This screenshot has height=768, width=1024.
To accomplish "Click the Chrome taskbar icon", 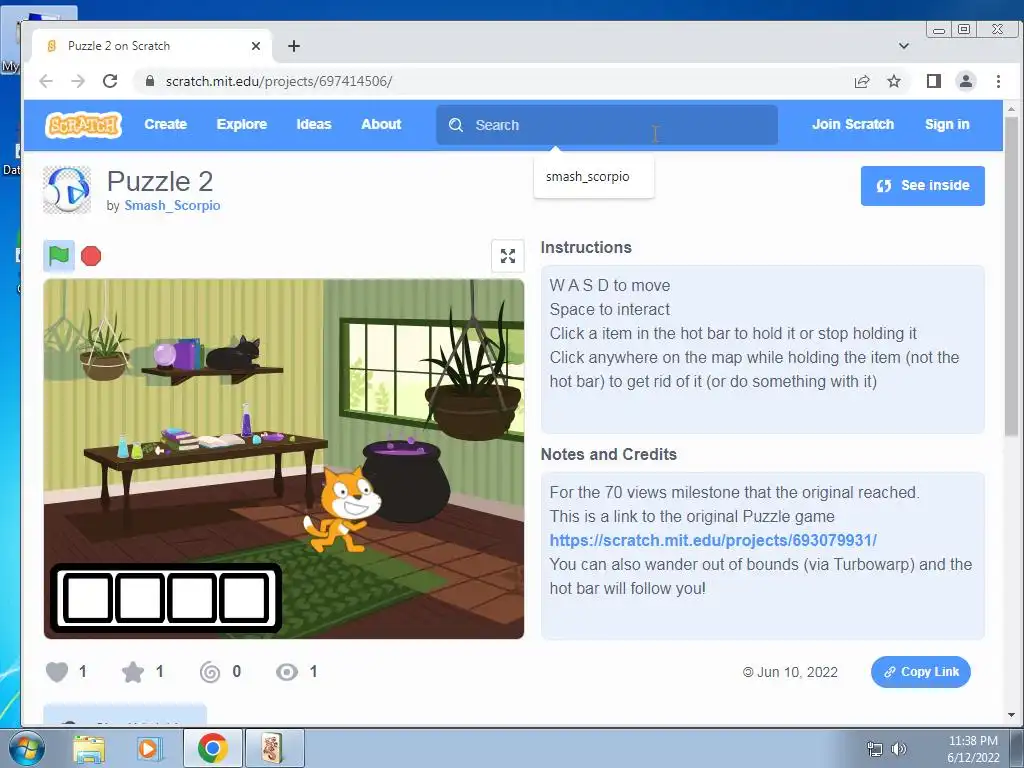I will (x=212, y=748).
